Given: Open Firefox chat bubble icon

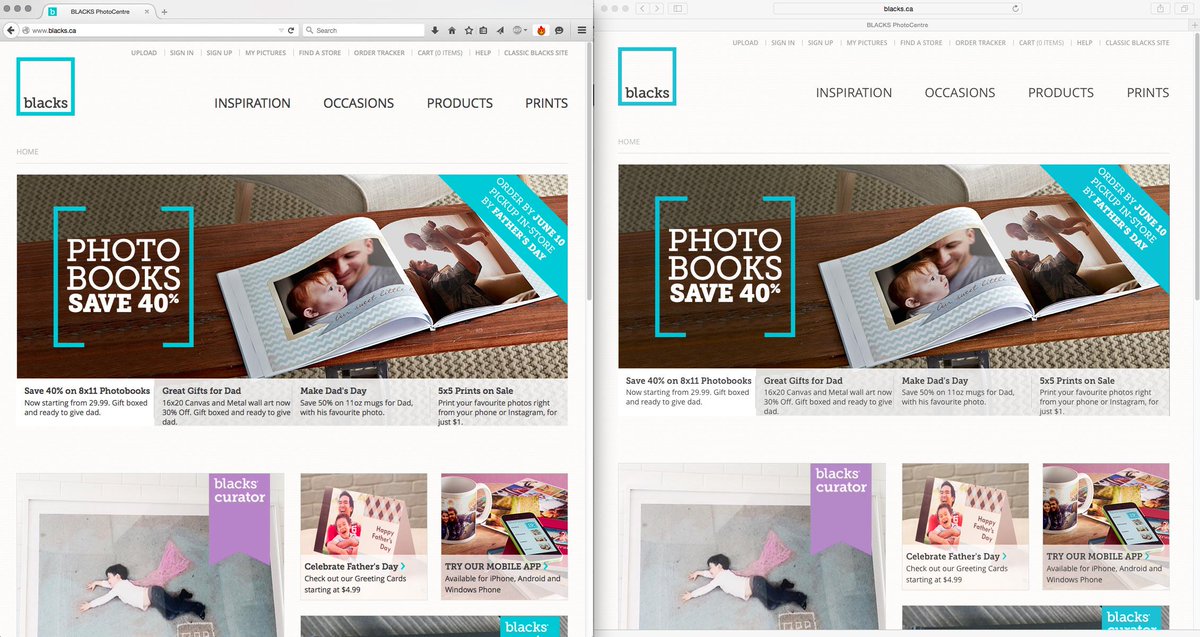Looking at the screenshot, I should tap(559, 30).
